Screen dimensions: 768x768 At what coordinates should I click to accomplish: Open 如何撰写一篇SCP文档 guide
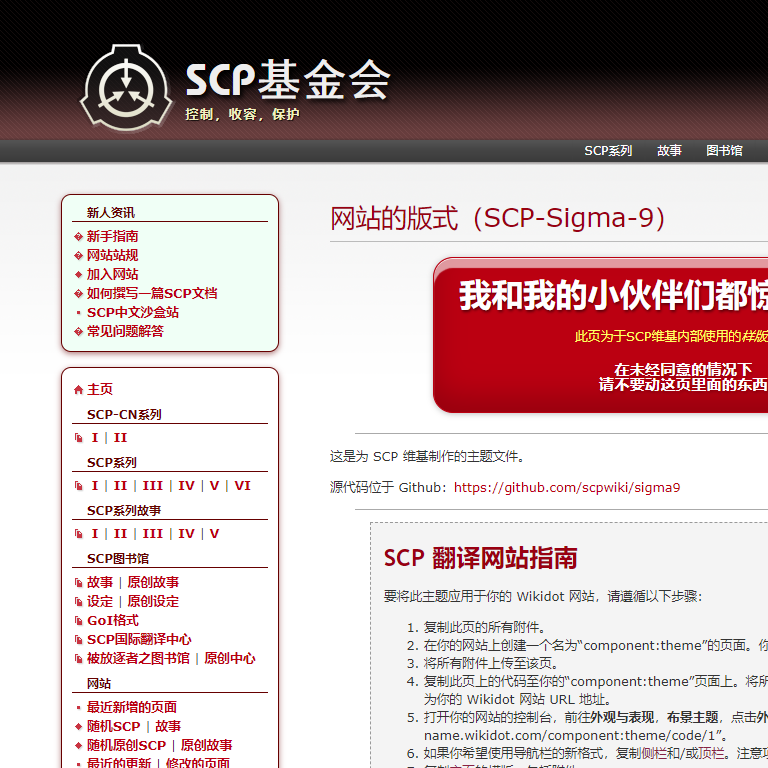tap(151, 294)
